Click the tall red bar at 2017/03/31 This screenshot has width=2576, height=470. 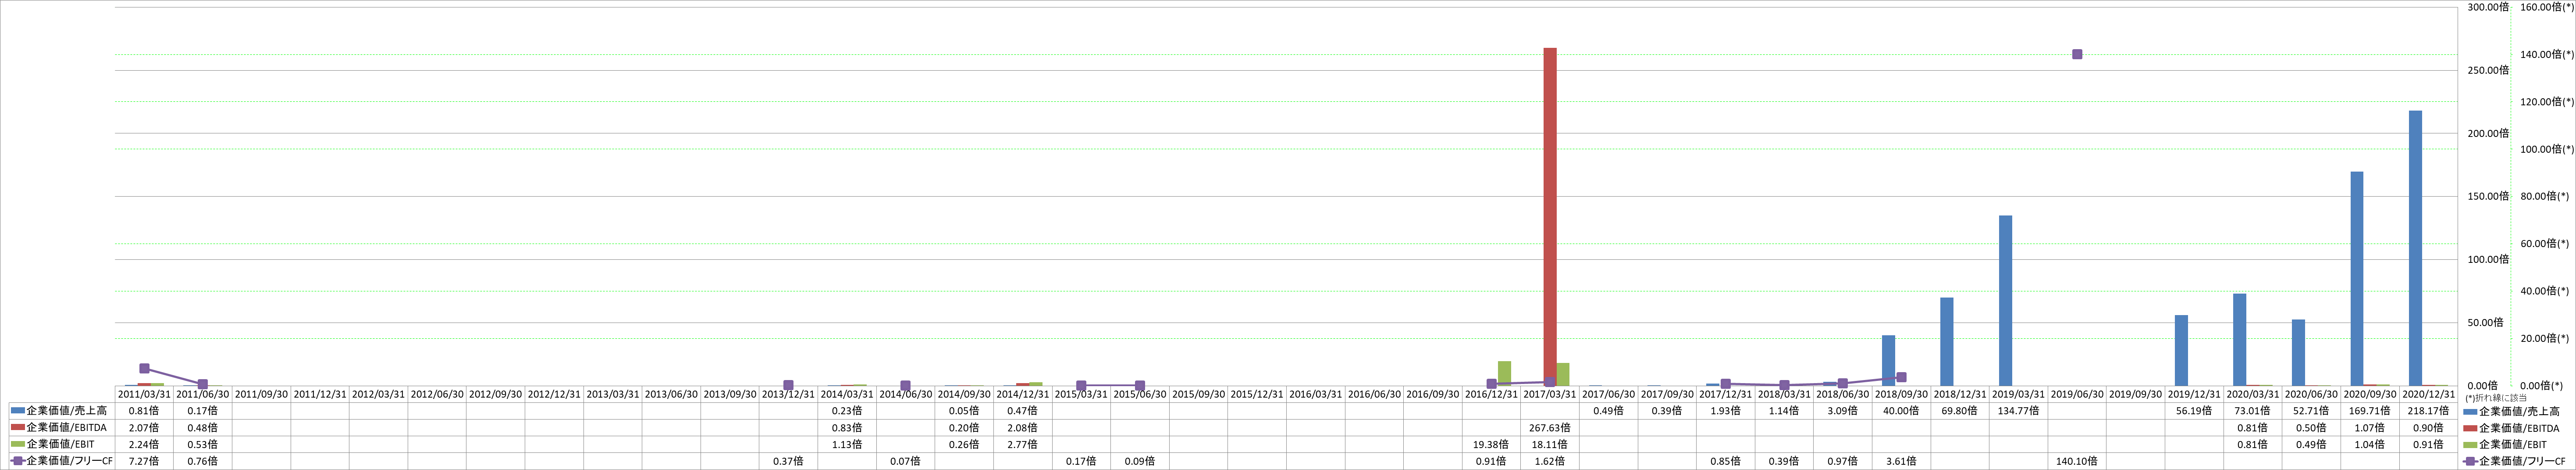[x=1550, y=217]
